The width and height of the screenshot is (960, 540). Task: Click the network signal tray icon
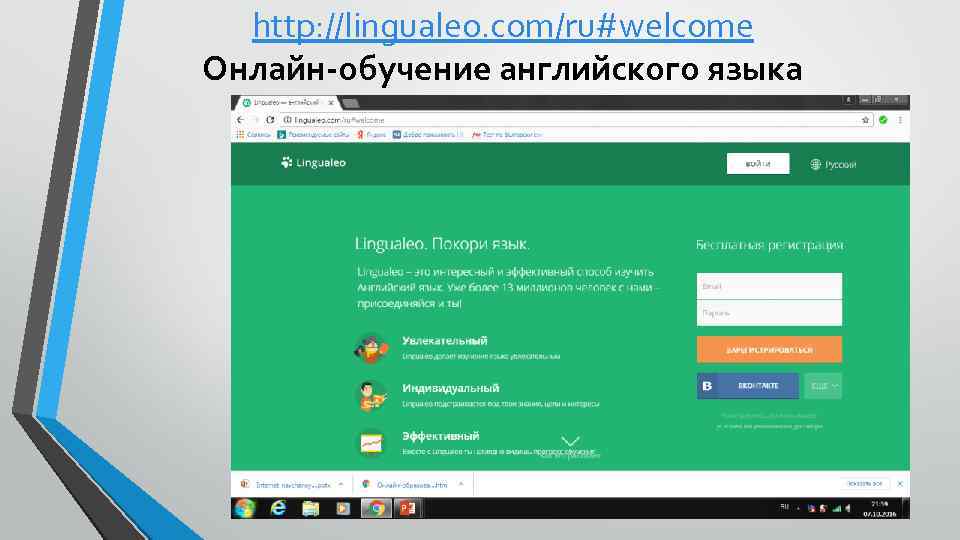836,508
